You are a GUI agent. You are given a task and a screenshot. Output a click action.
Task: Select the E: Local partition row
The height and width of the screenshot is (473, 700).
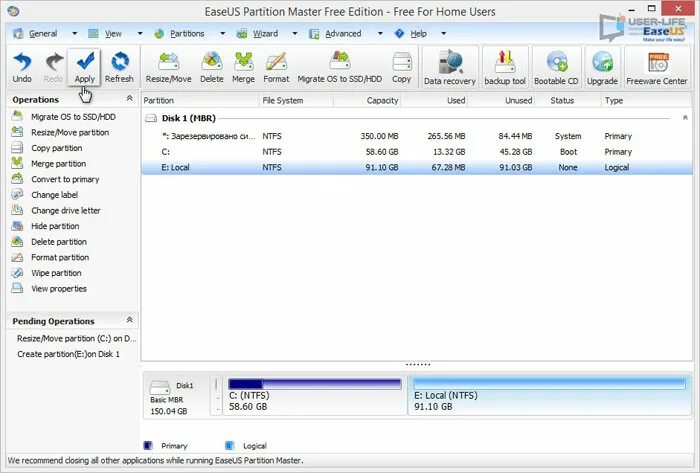[417, 167]
